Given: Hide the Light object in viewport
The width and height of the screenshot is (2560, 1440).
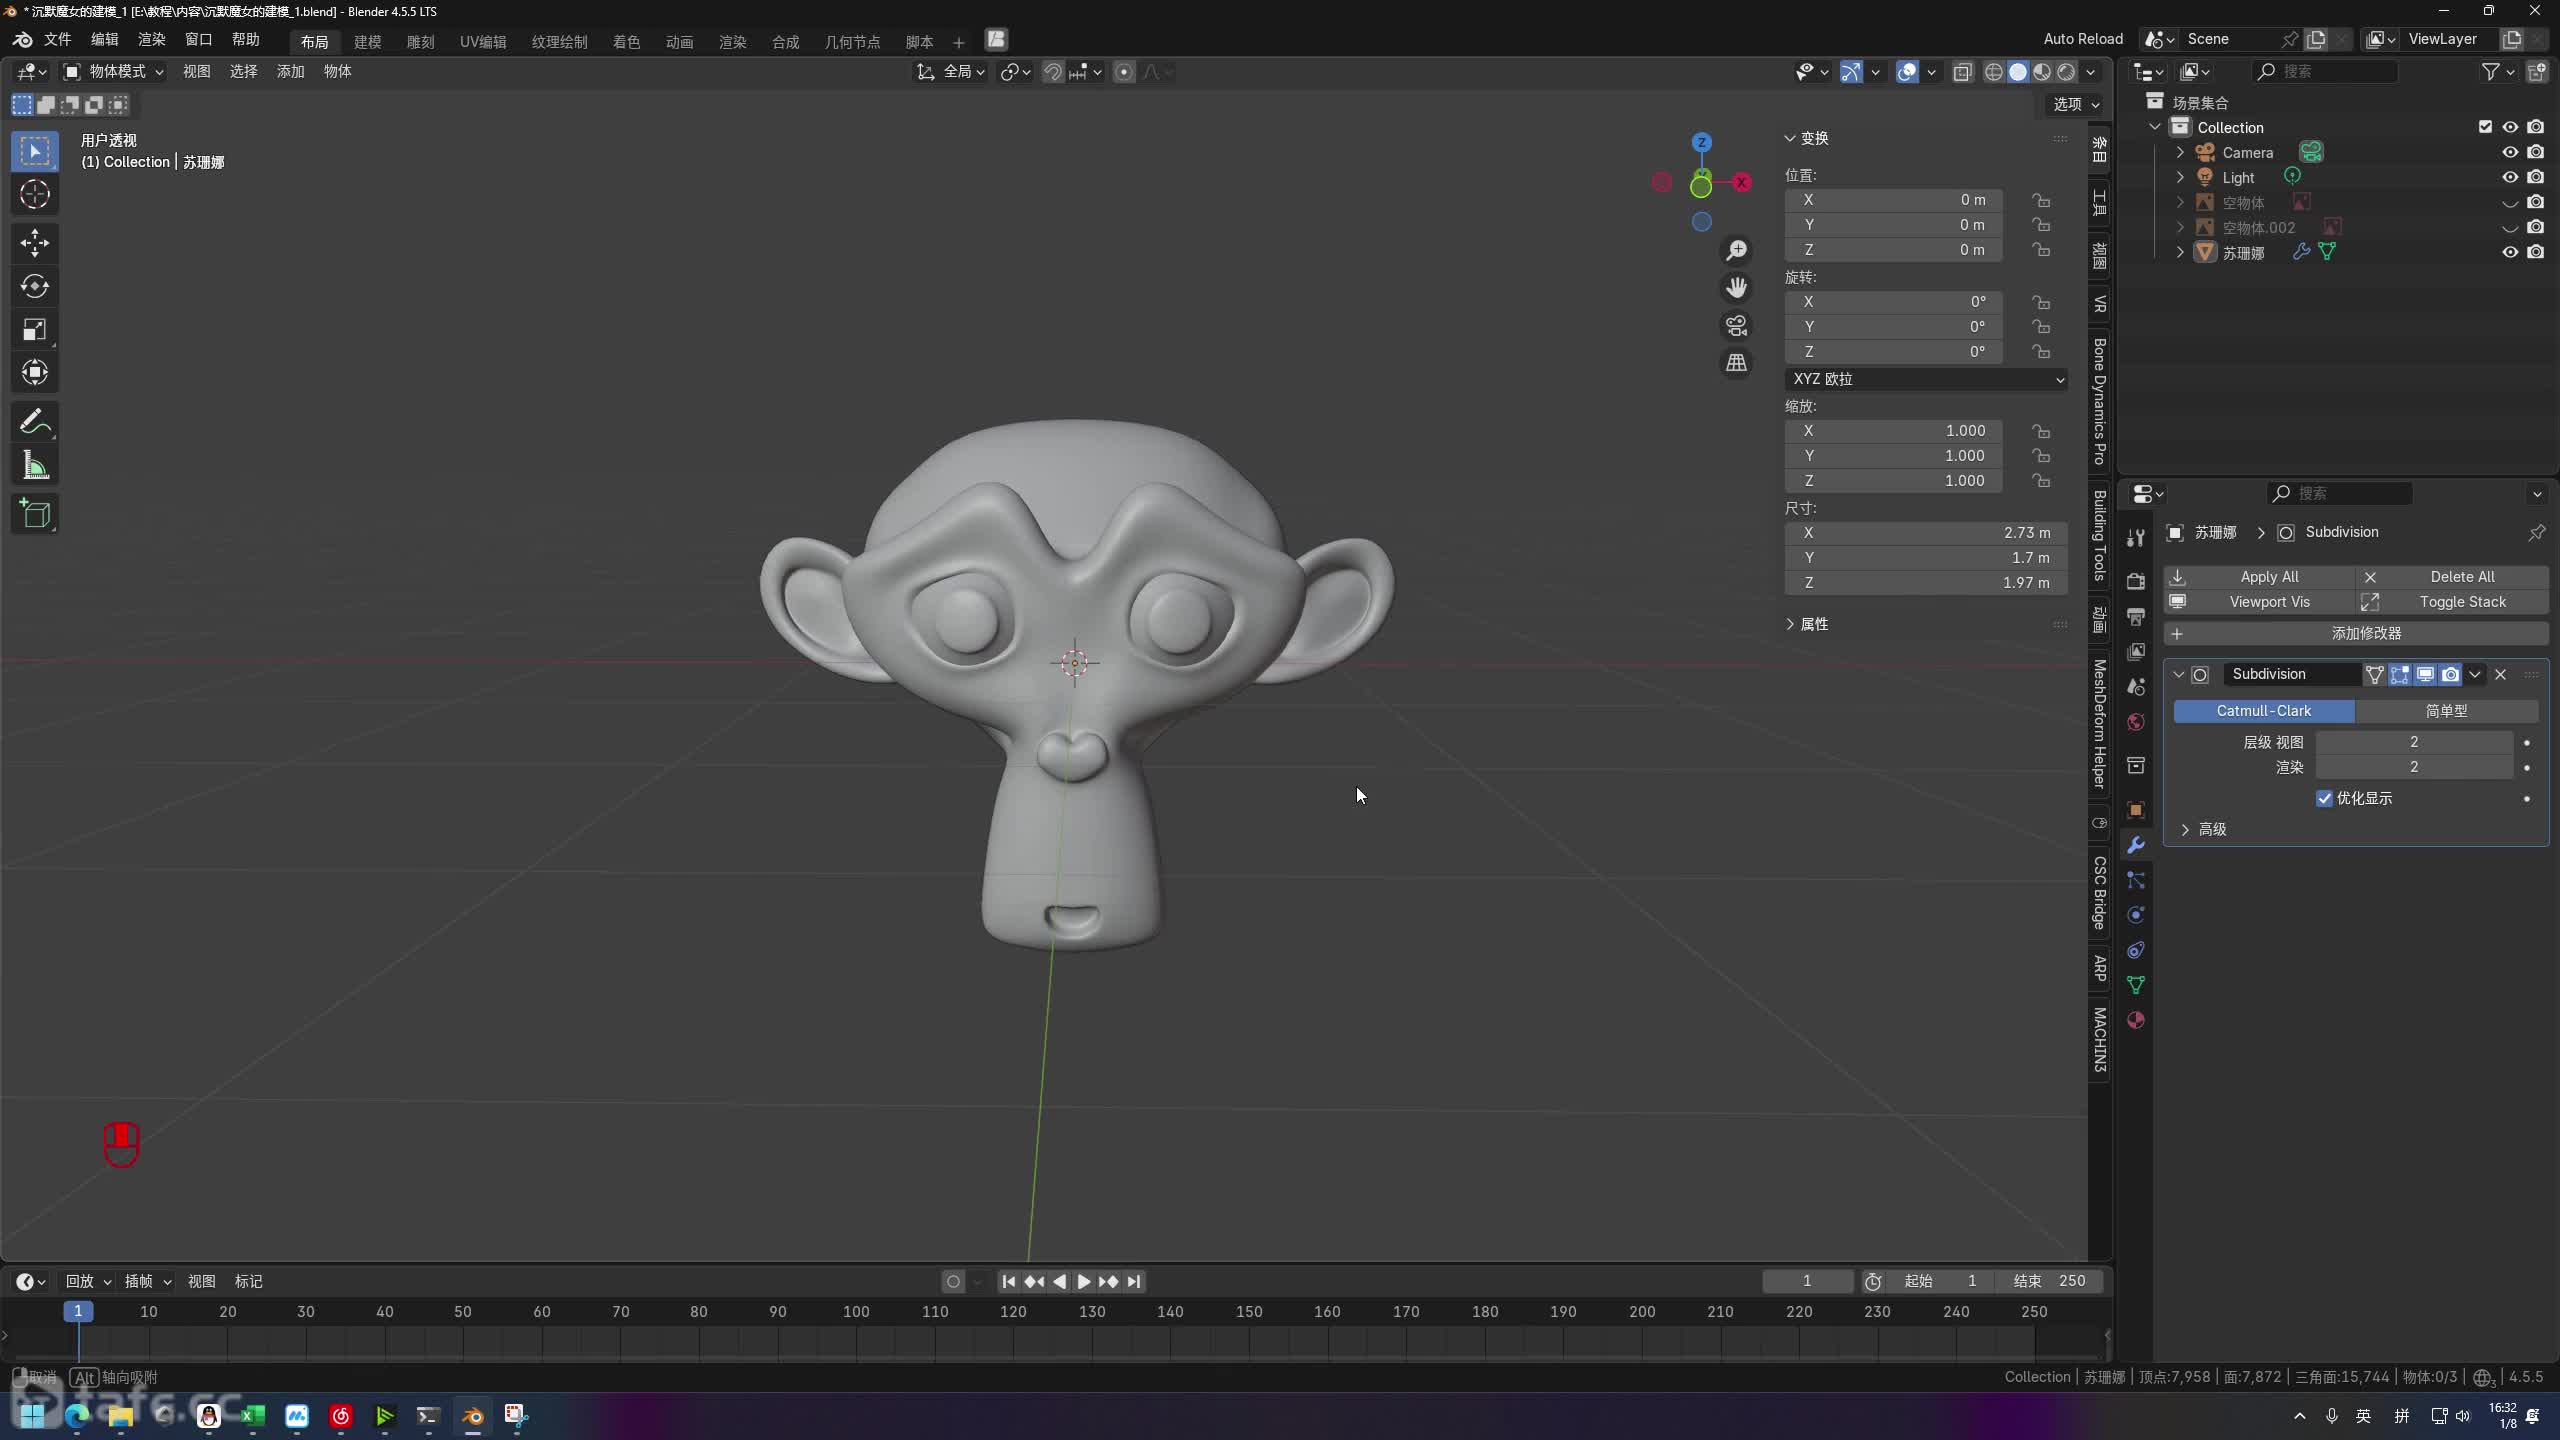Looking at the screenshot, I should tap(2510, 177).
